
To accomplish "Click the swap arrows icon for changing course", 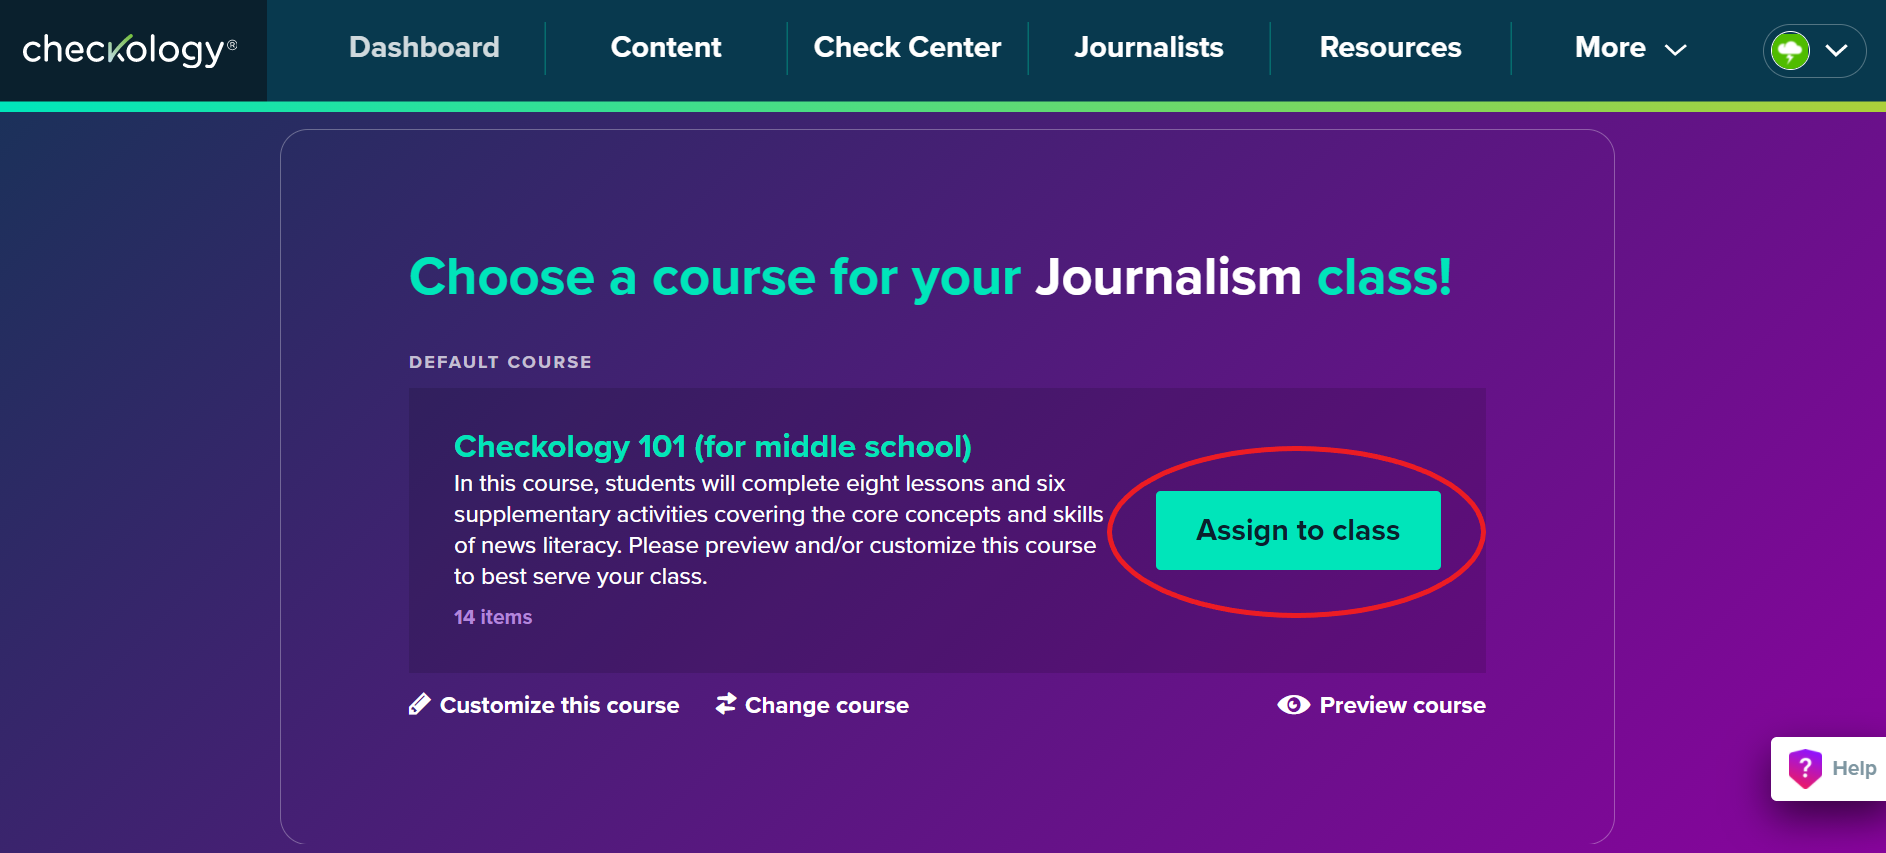I will [x=726, y=705].
